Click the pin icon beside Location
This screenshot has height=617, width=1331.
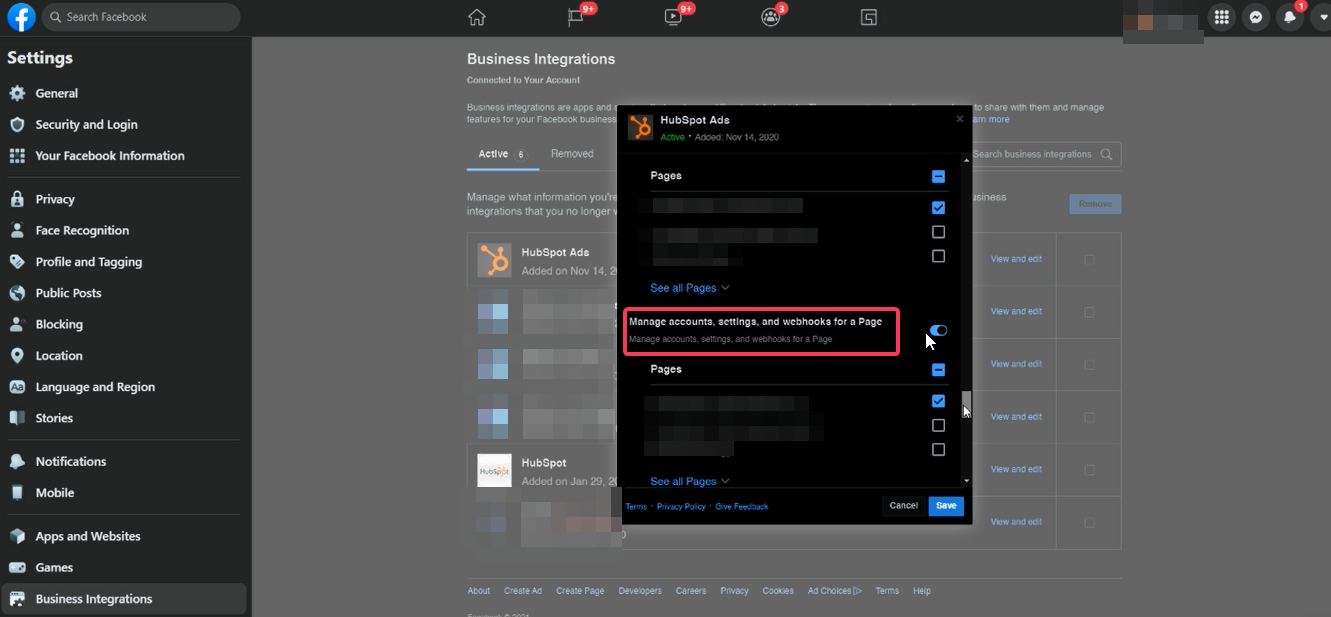click(17, 355)
